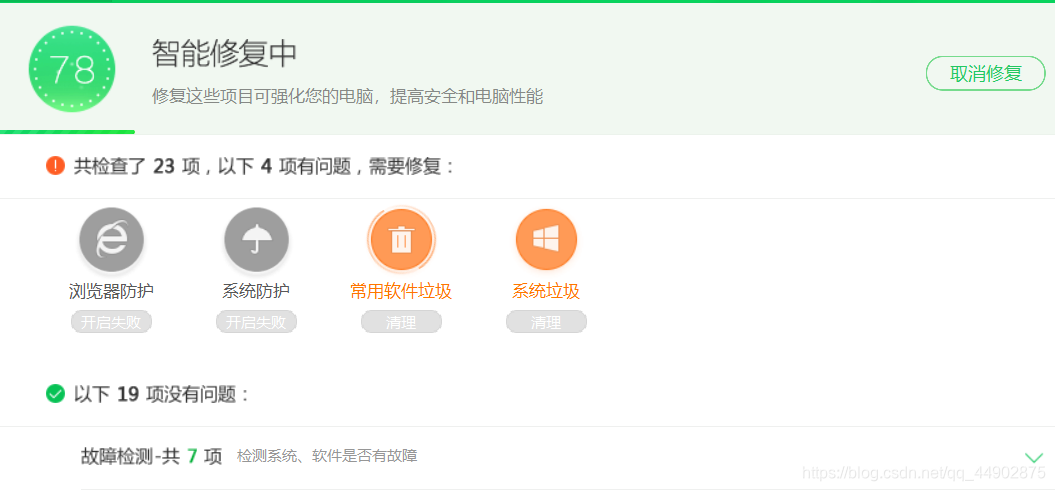The width and height of the screenshot is (1055, 491).
Task: Click the orange 系统垃圾 label
Action: [x=546, y=291]
